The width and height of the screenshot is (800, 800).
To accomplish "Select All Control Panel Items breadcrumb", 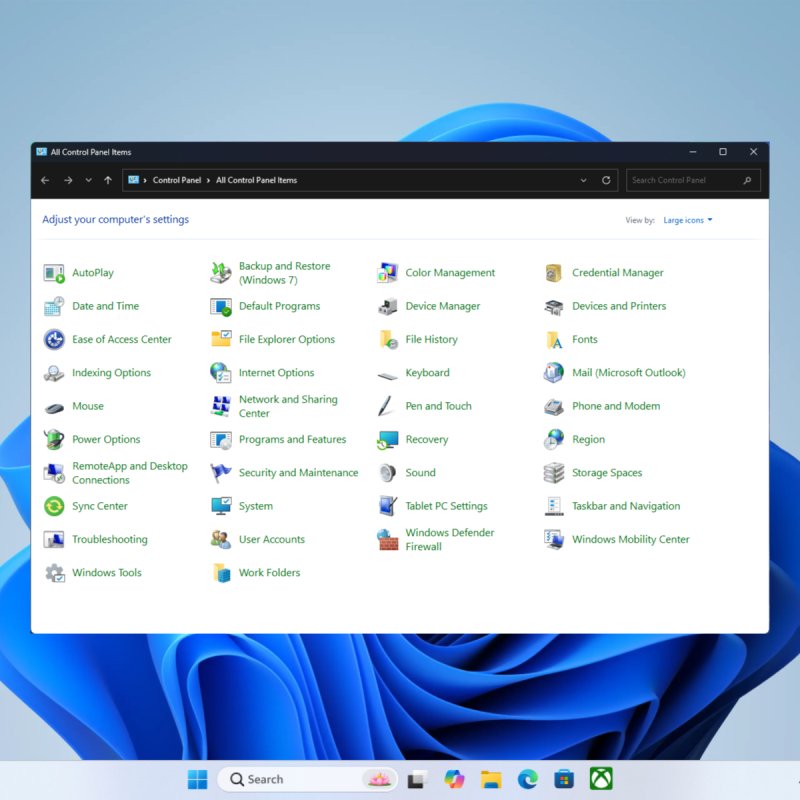I will [256, 181].
